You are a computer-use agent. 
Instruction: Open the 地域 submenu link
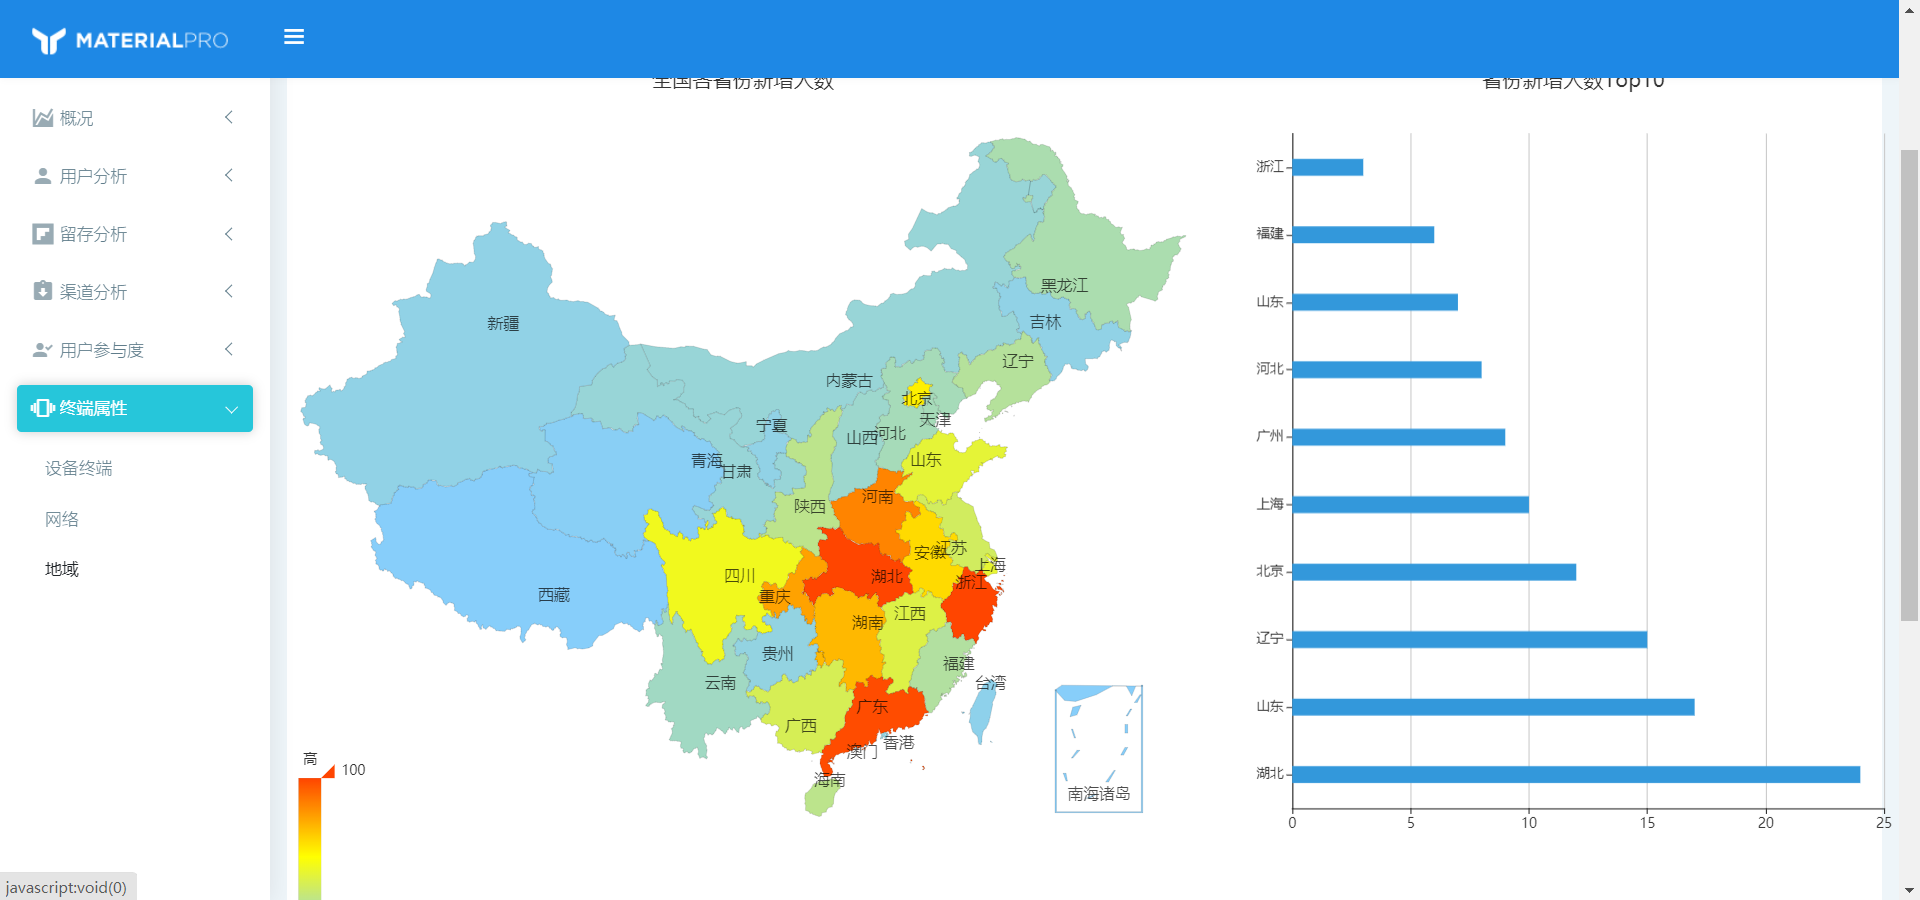(x=62, y=569)
